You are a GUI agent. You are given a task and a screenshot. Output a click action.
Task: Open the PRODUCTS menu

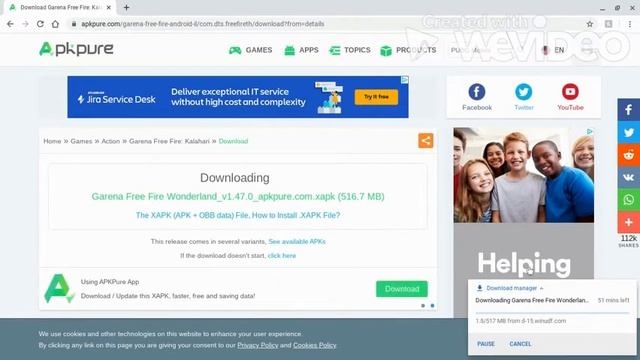coord(408,50)
